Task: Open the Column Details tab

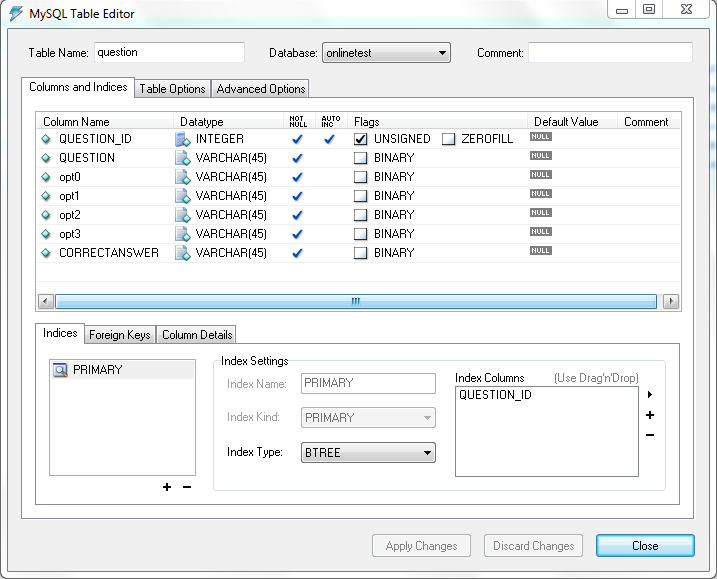Action: [197, 335]
